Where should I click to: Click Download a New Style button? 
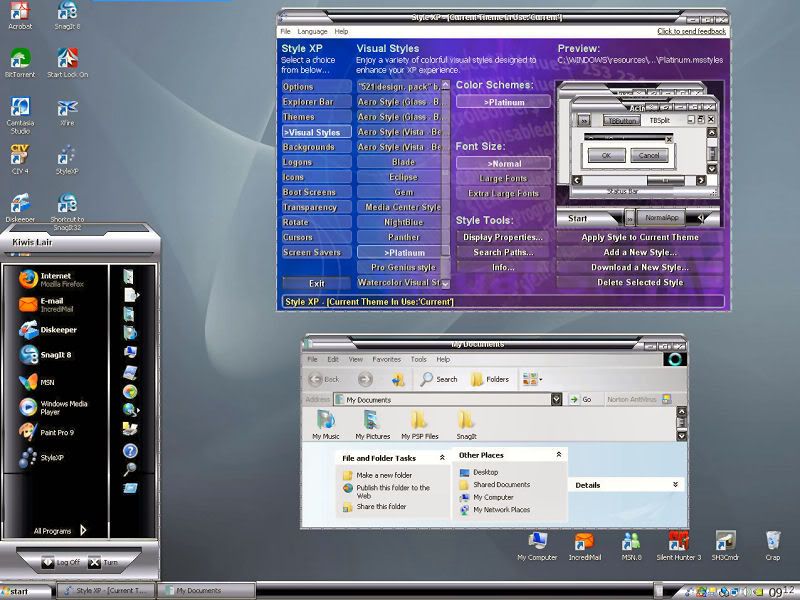(x=640, y=267)
